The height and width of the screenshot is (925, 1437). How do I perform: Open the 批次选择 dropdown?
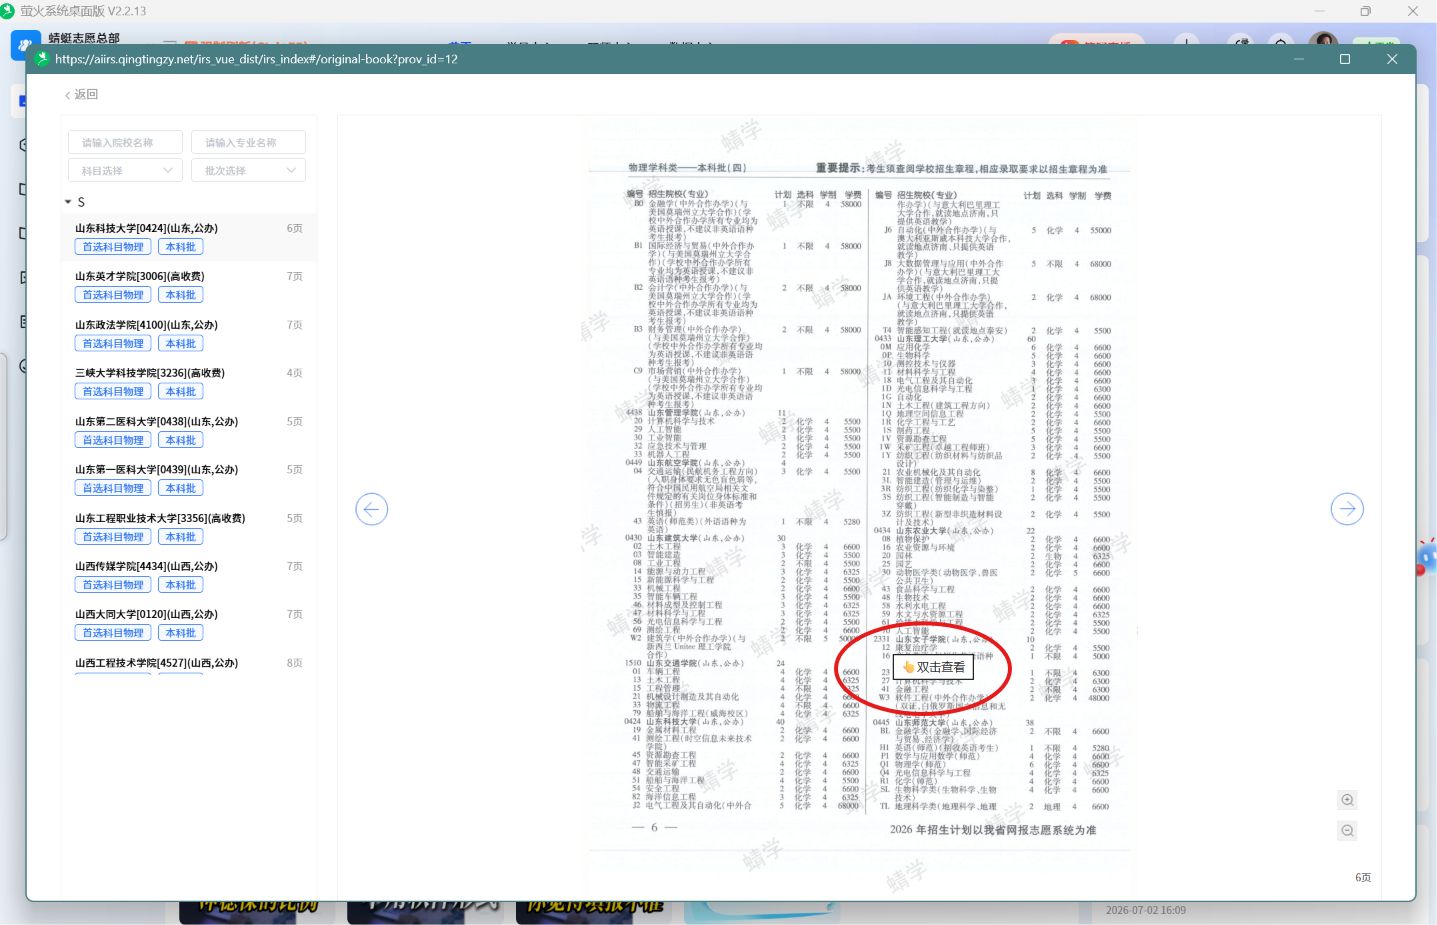pyautogui.click(x=248, y=171)
